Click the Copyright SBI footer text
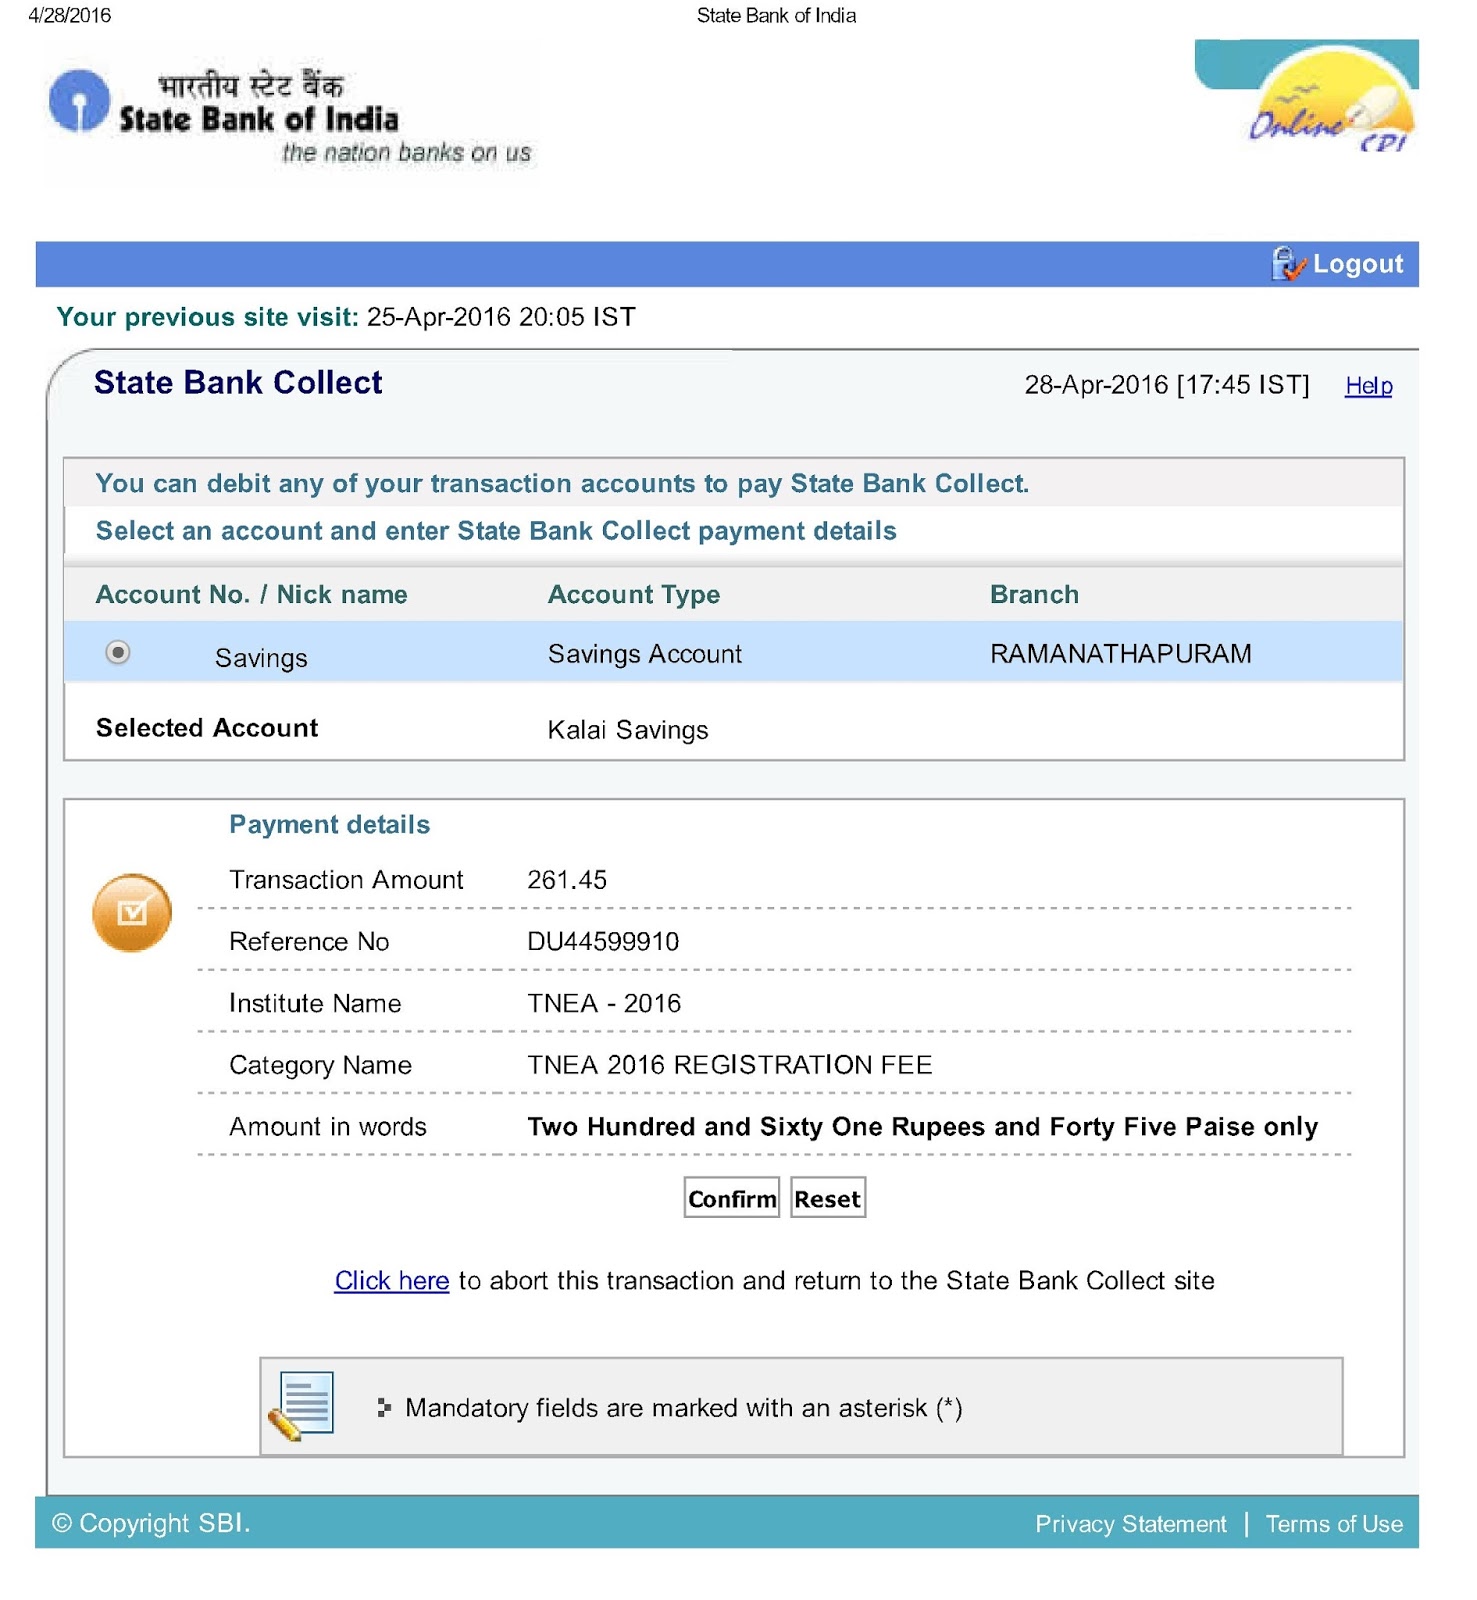 coord(151,1523)
